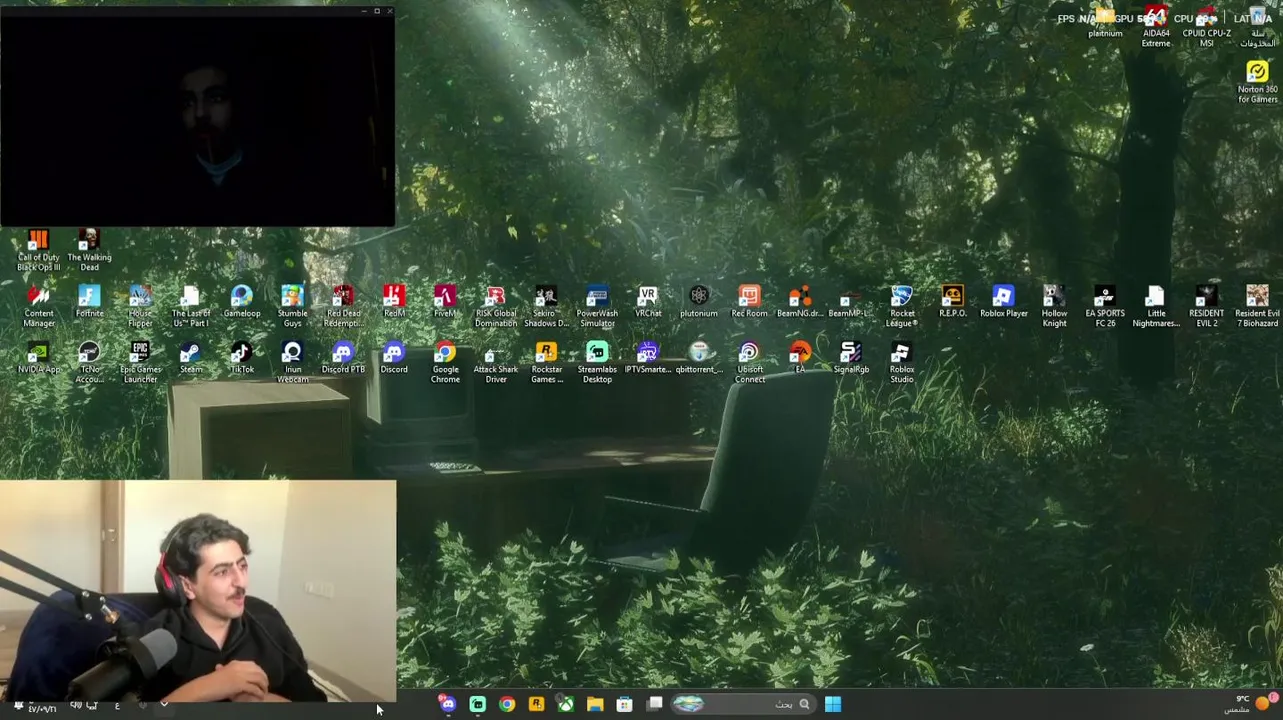
Task: Select the Streamlabs Desktop icon
Action: (597, 362)
